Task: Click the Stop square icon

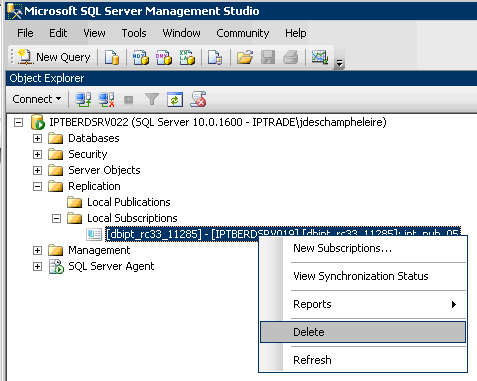Action: pyautogui.click(x=129, y=100)
